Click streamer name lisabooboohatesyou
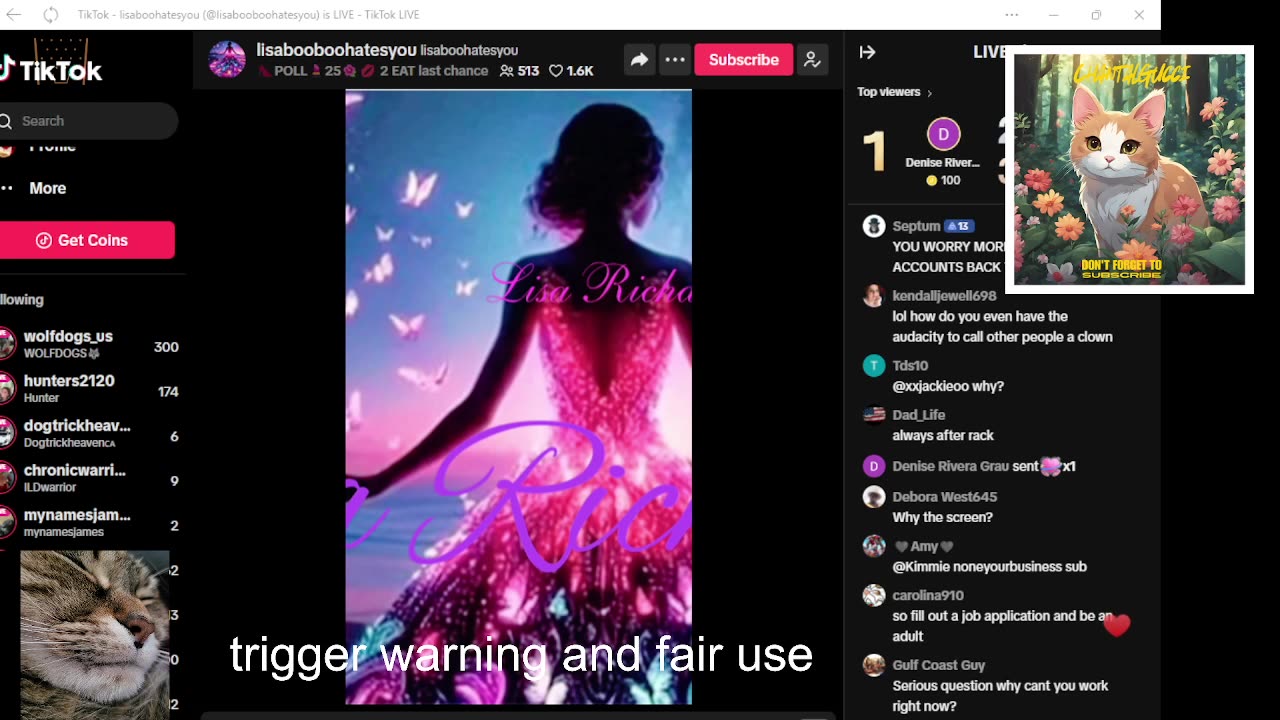This screenshot has height=720, width=1280. tap(336, 49)
